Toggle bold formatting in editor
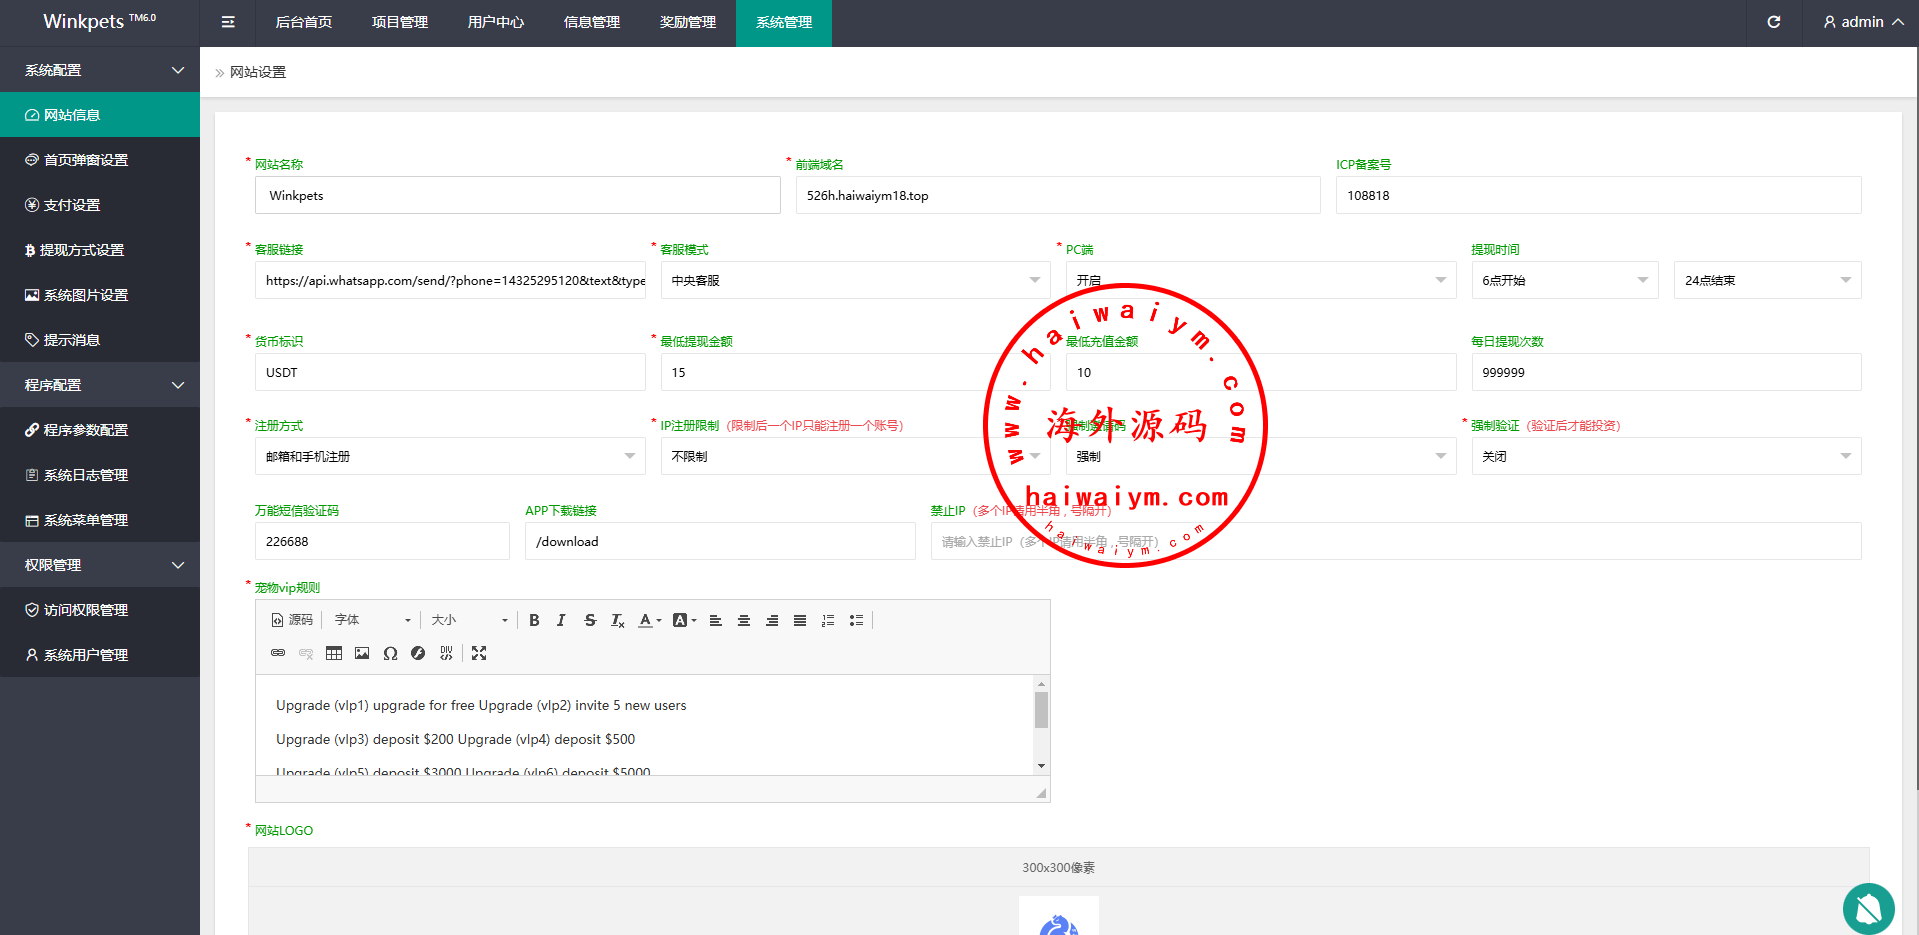This screenshot has height=935, width=1919. (534, 620)
